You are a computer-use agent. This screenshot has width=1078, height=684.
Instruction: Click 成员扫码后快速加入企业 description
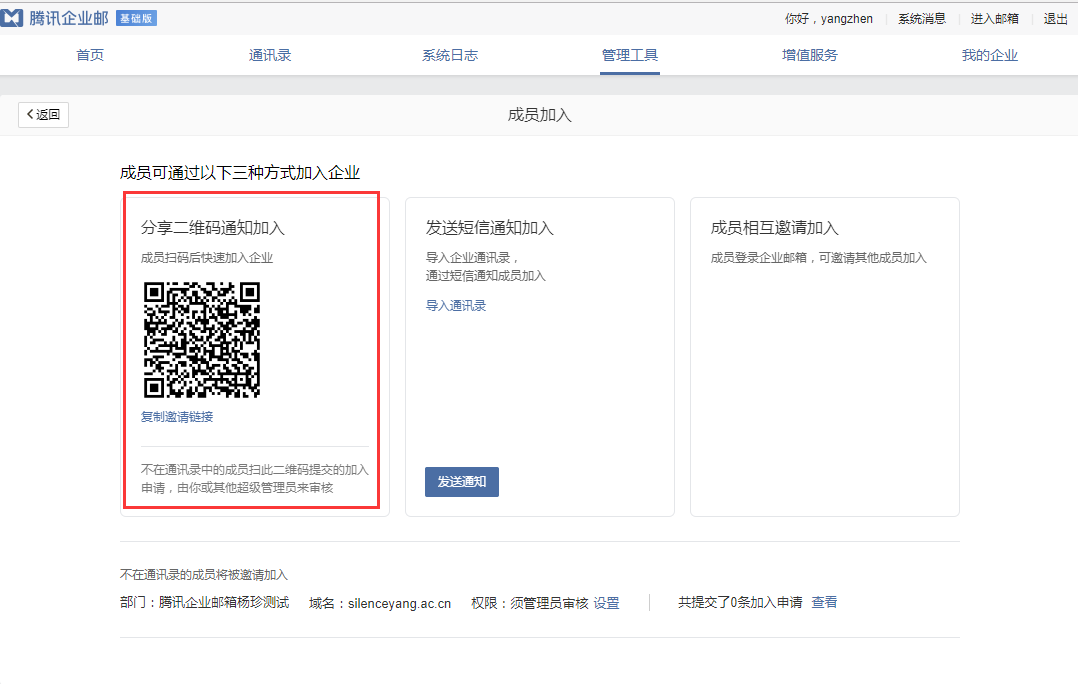coord(207,258)
